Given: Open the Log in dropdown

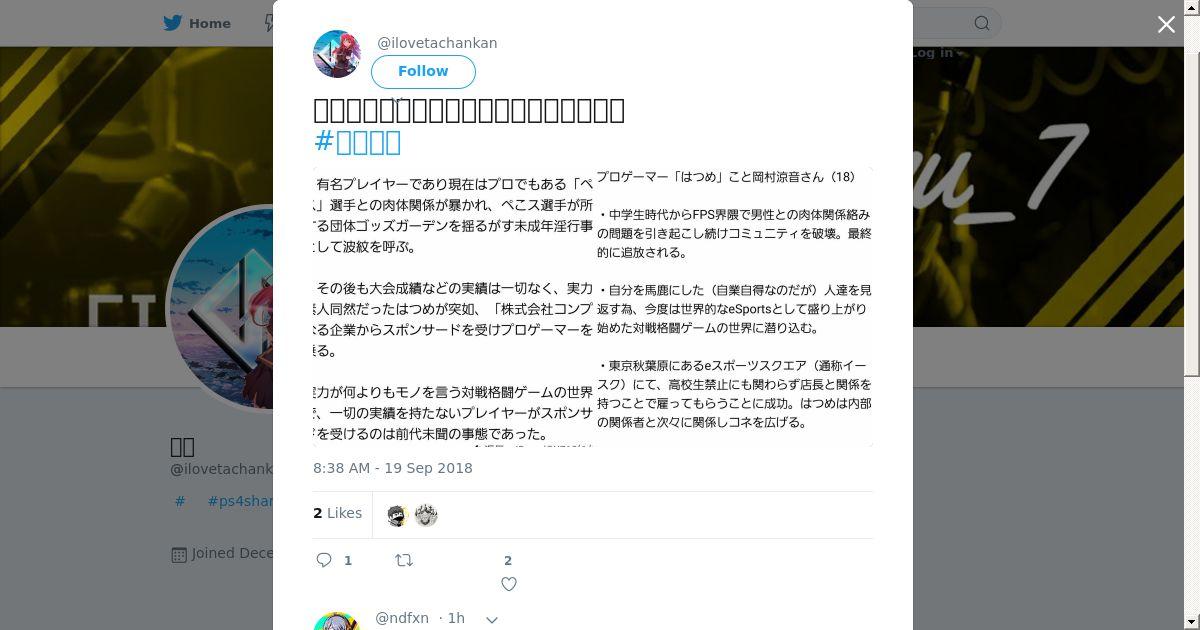Looking at the screenshot, I should (936, 53).
